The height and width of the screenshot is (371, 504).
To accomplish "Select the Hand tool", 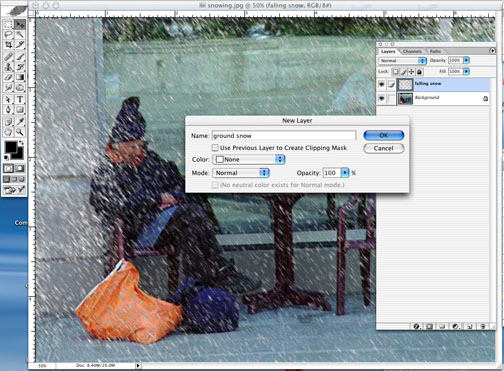I will (x=8, y=132).
